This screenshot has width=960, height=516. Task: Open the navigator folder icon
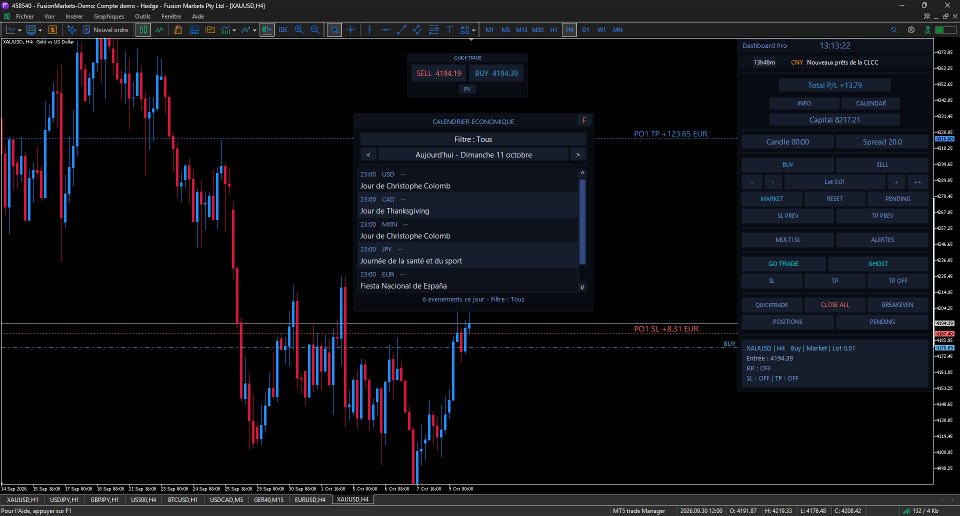click(x=210, y=29)
